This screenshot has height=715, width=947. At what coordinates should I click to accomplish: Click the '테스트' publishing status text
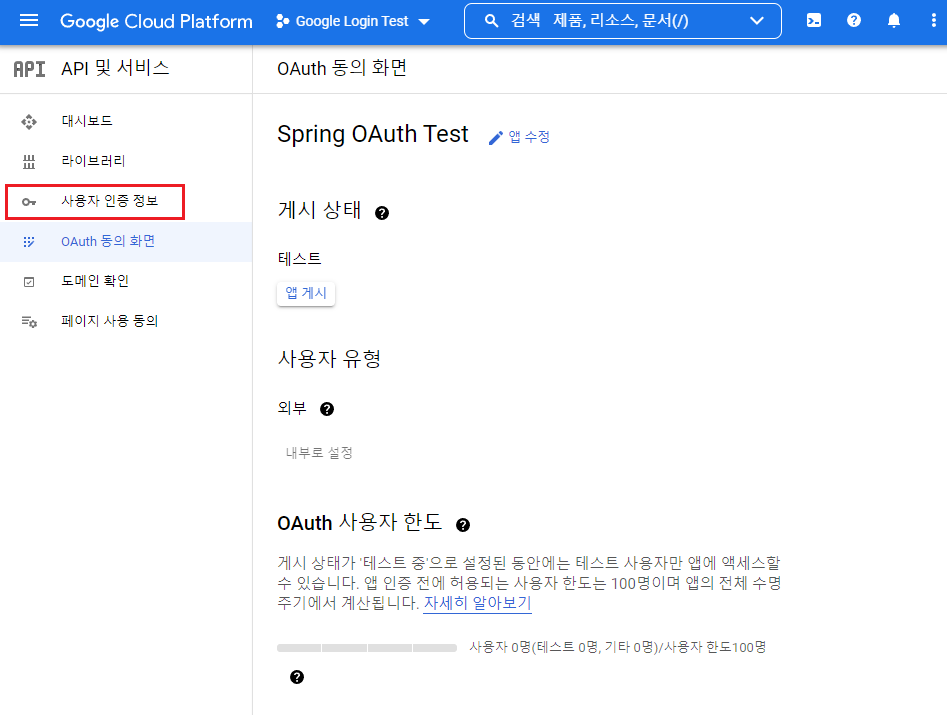tap(300, 259)
